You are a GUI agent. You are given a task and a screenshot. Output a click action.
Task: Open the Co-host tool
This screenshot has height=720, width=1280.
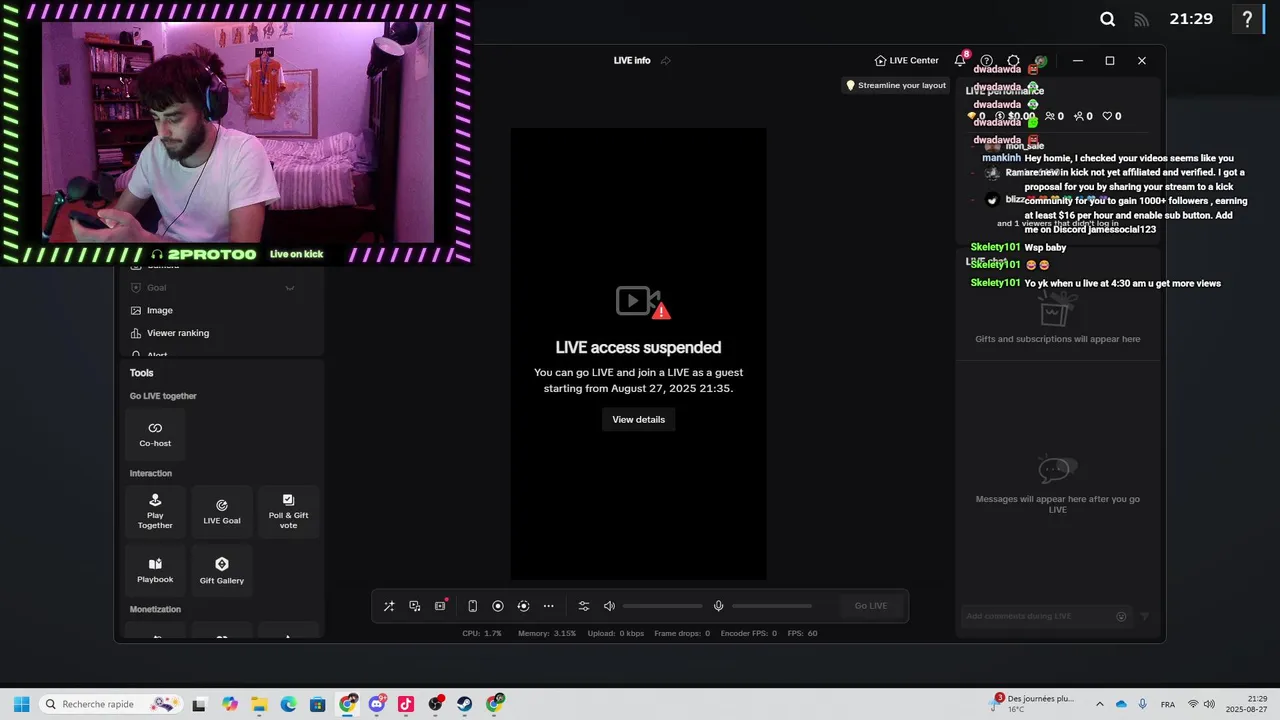(155, 434)
